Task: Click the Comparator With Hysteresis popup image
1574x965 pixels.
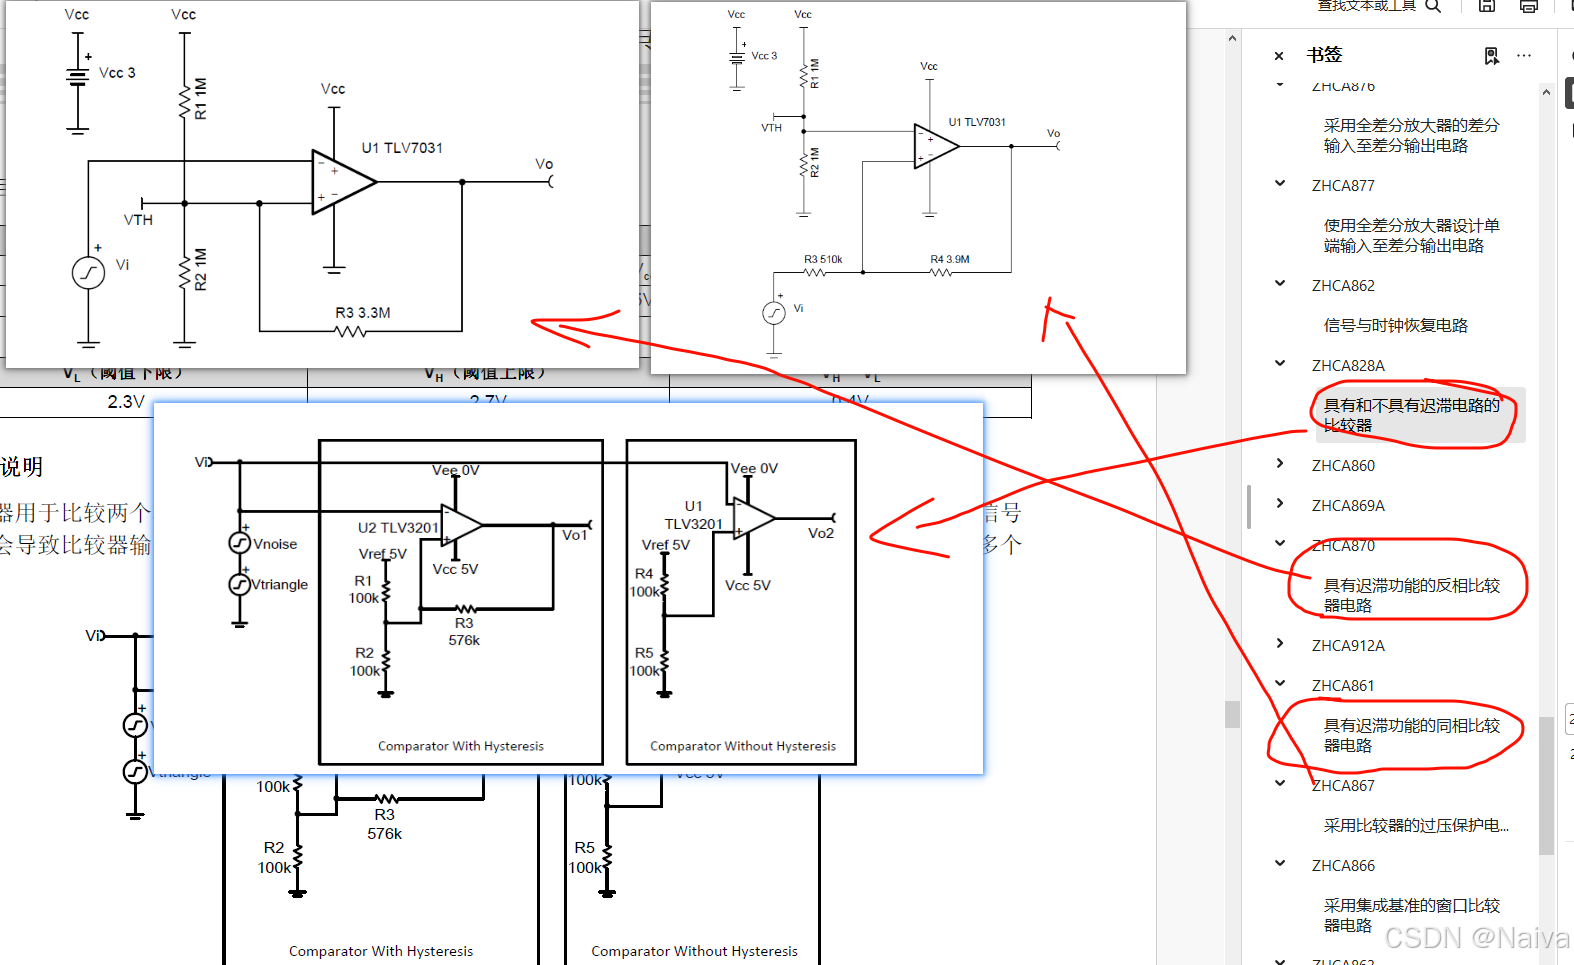Action: [x=568, y=588]
